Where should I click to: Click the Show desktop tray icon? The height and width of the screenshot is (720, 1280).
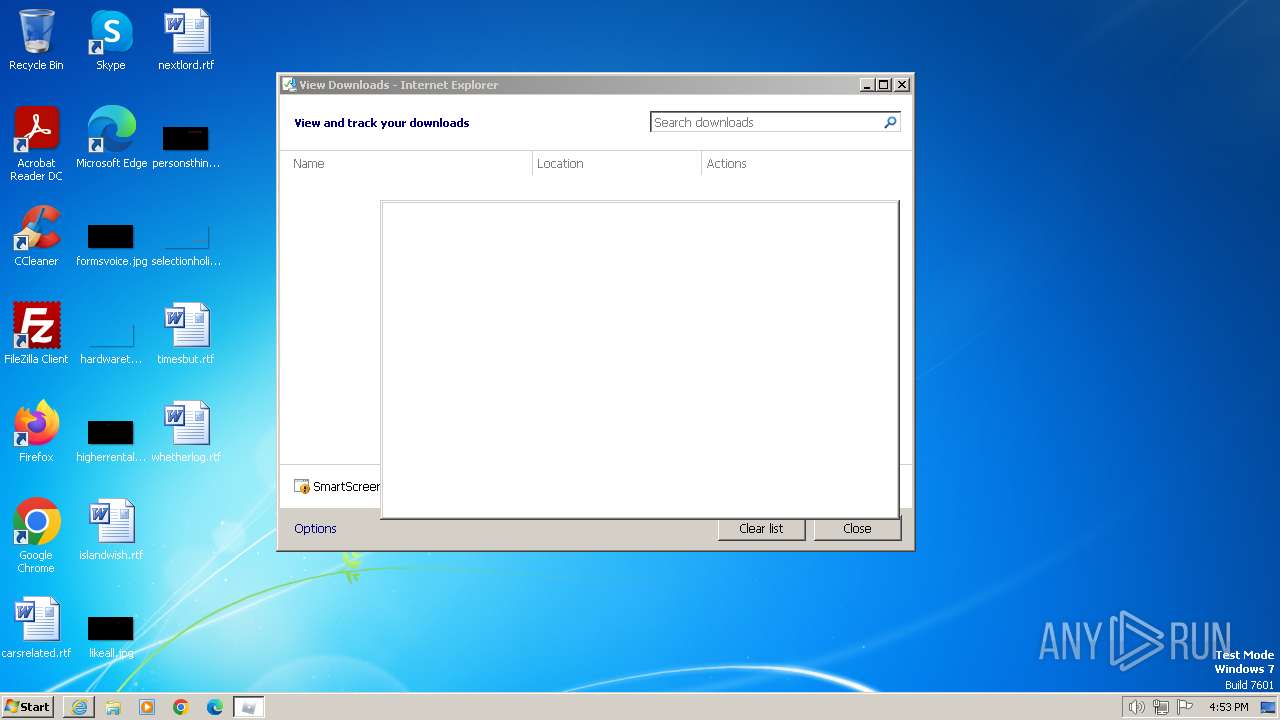(x=1268, y=707)
